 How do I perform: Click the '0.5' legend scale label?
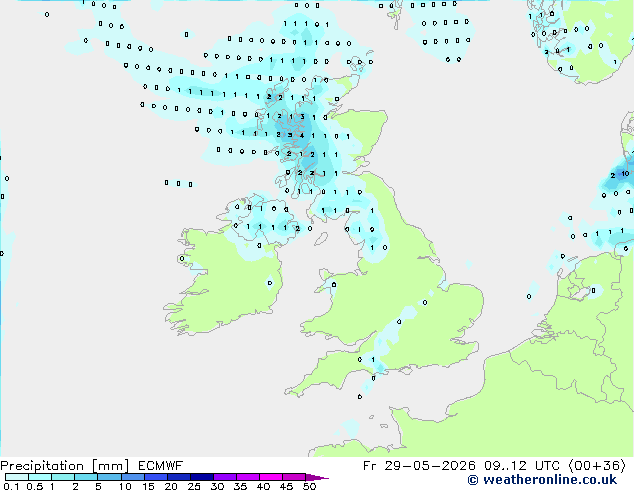(x=34, y=486)
